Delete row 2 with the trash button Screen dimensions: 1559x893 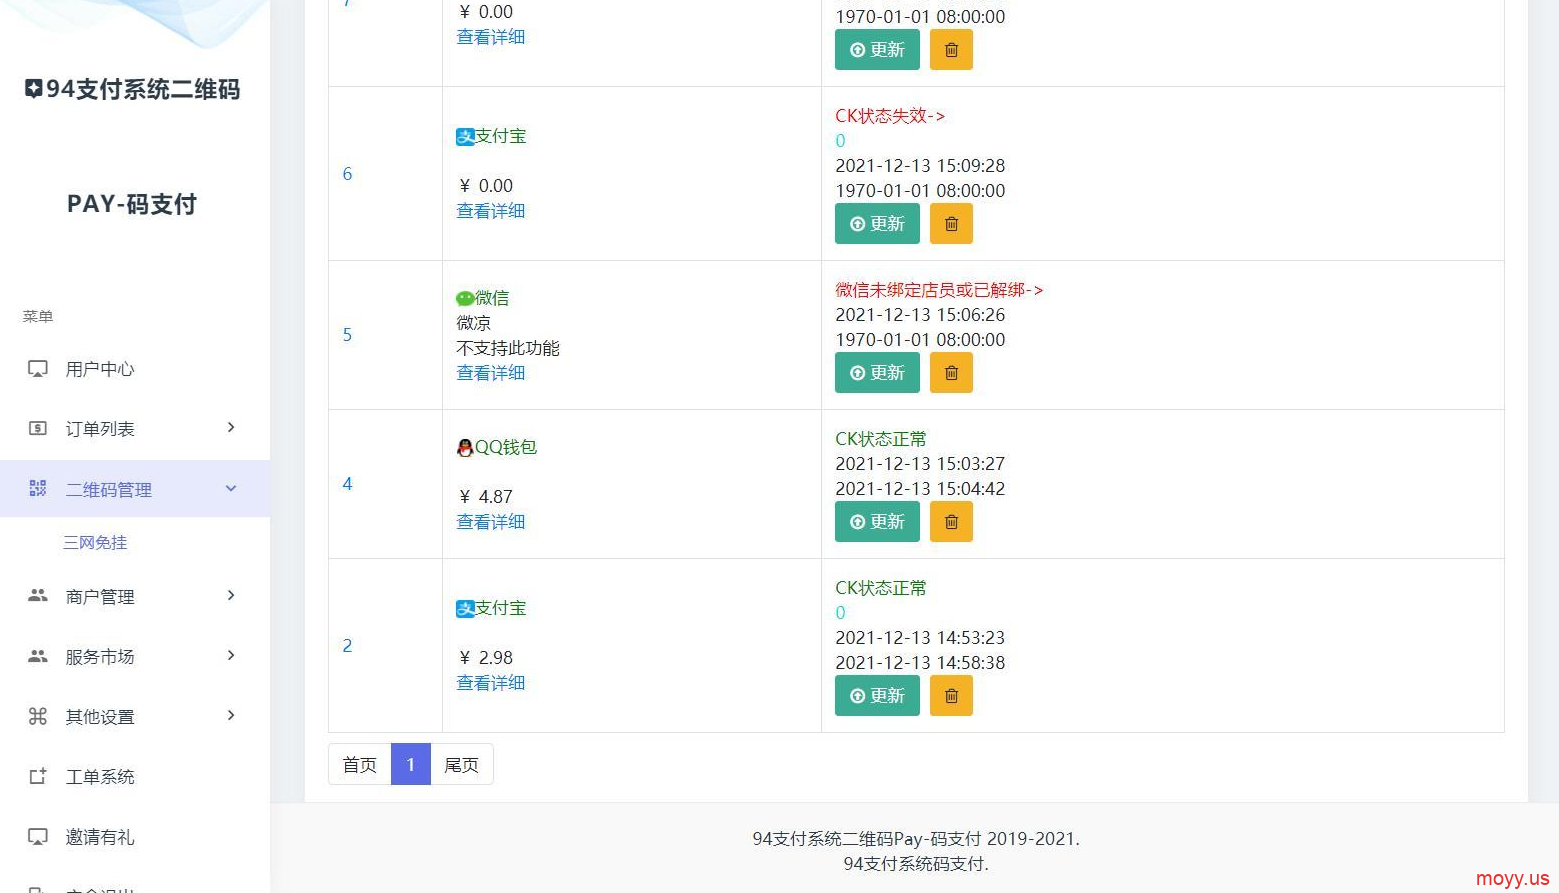951,696
